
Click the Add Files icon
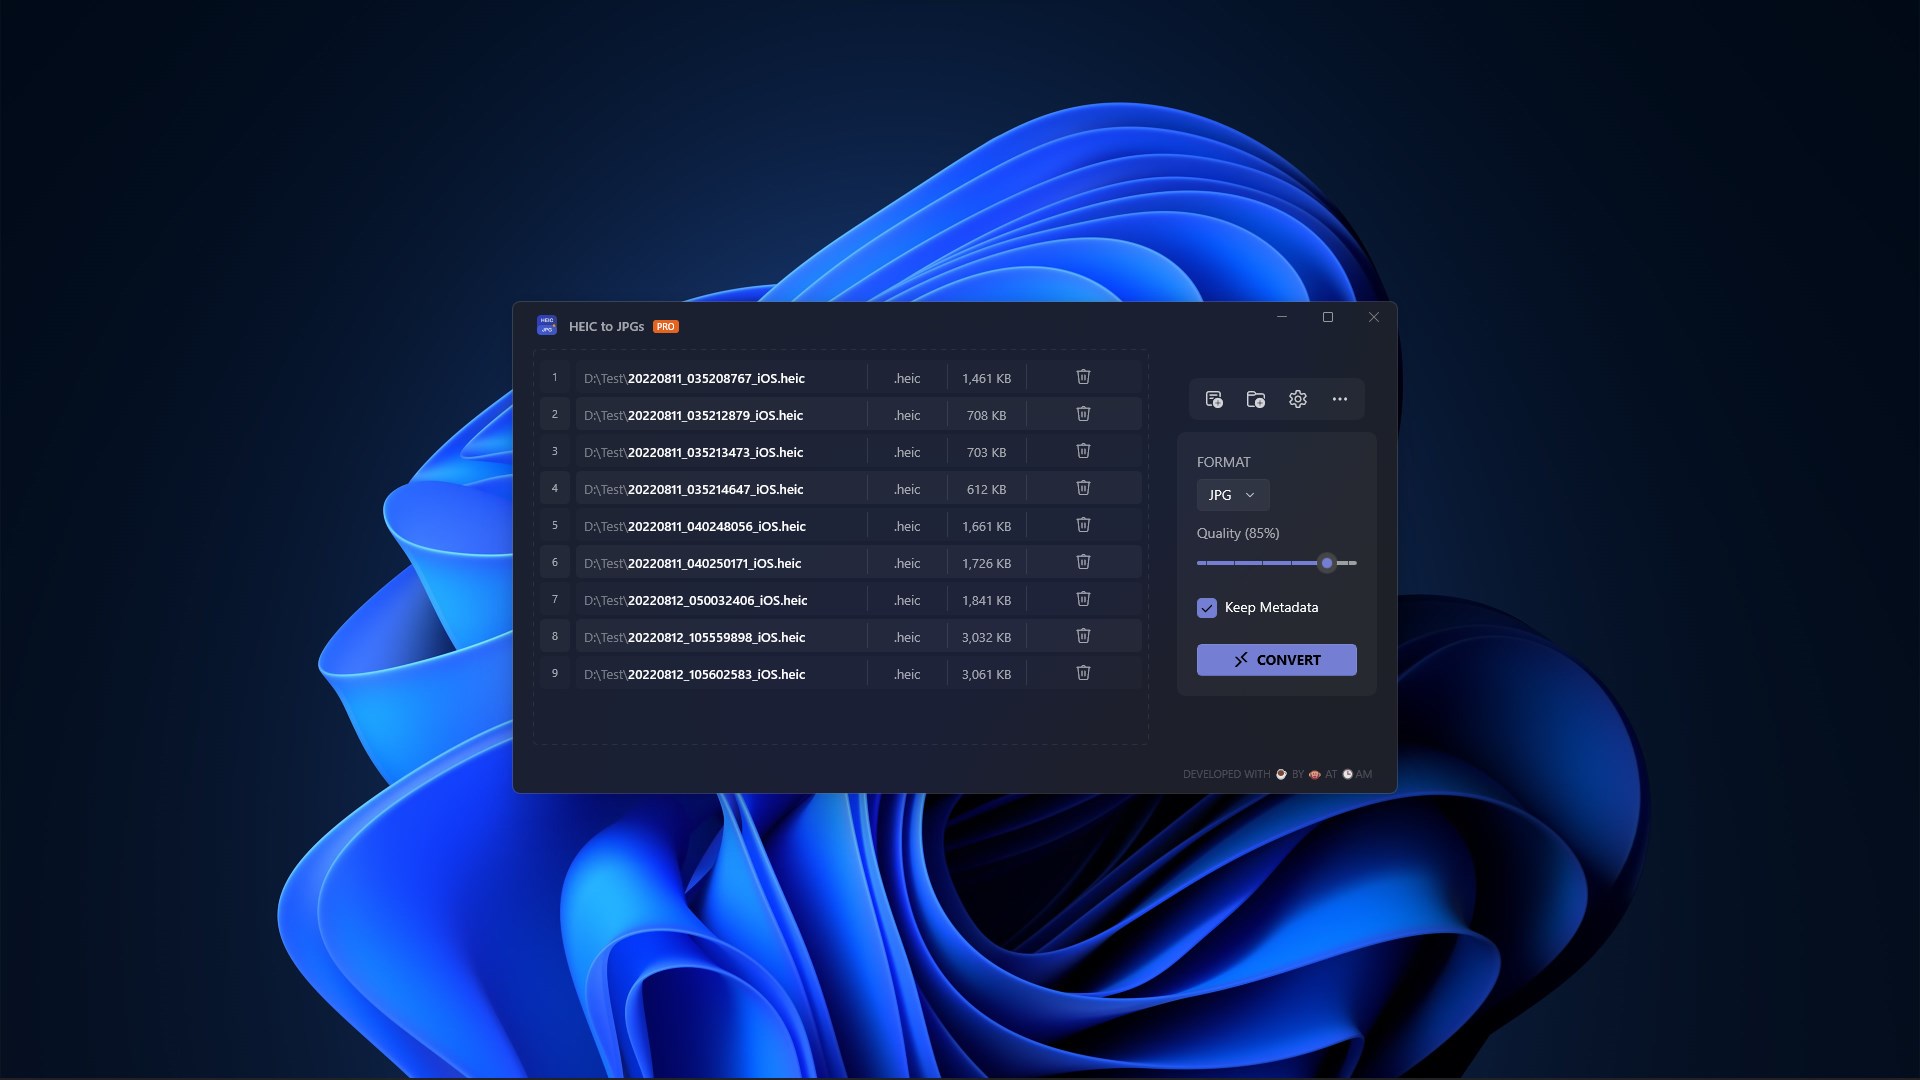[1213, 398]
